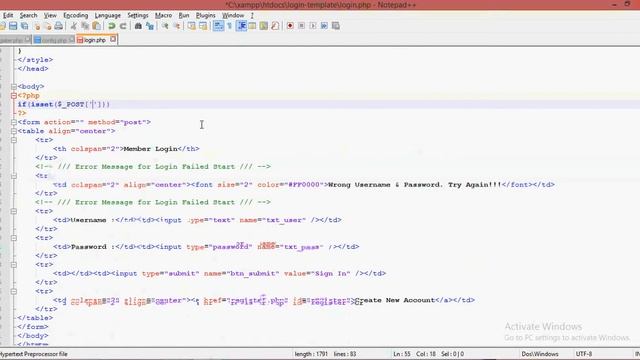
Task: Collapse the Password <tr> fold marker
Action: 13,238
